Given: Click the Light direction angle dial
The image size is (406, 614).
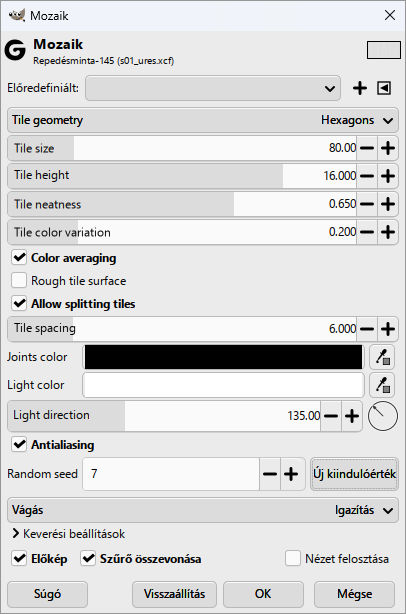Looking at the screenshot, I should coord(383,416).
